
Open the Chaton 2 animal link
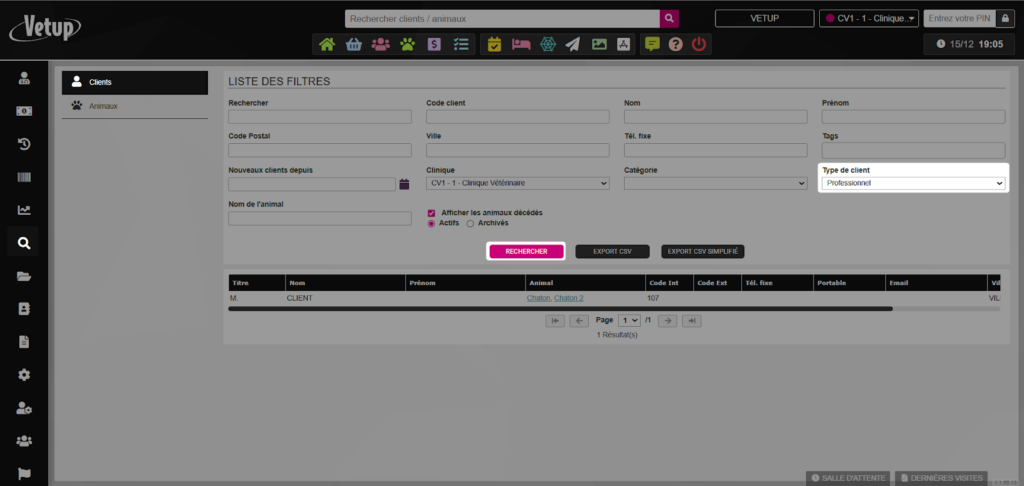pos(568,298)
